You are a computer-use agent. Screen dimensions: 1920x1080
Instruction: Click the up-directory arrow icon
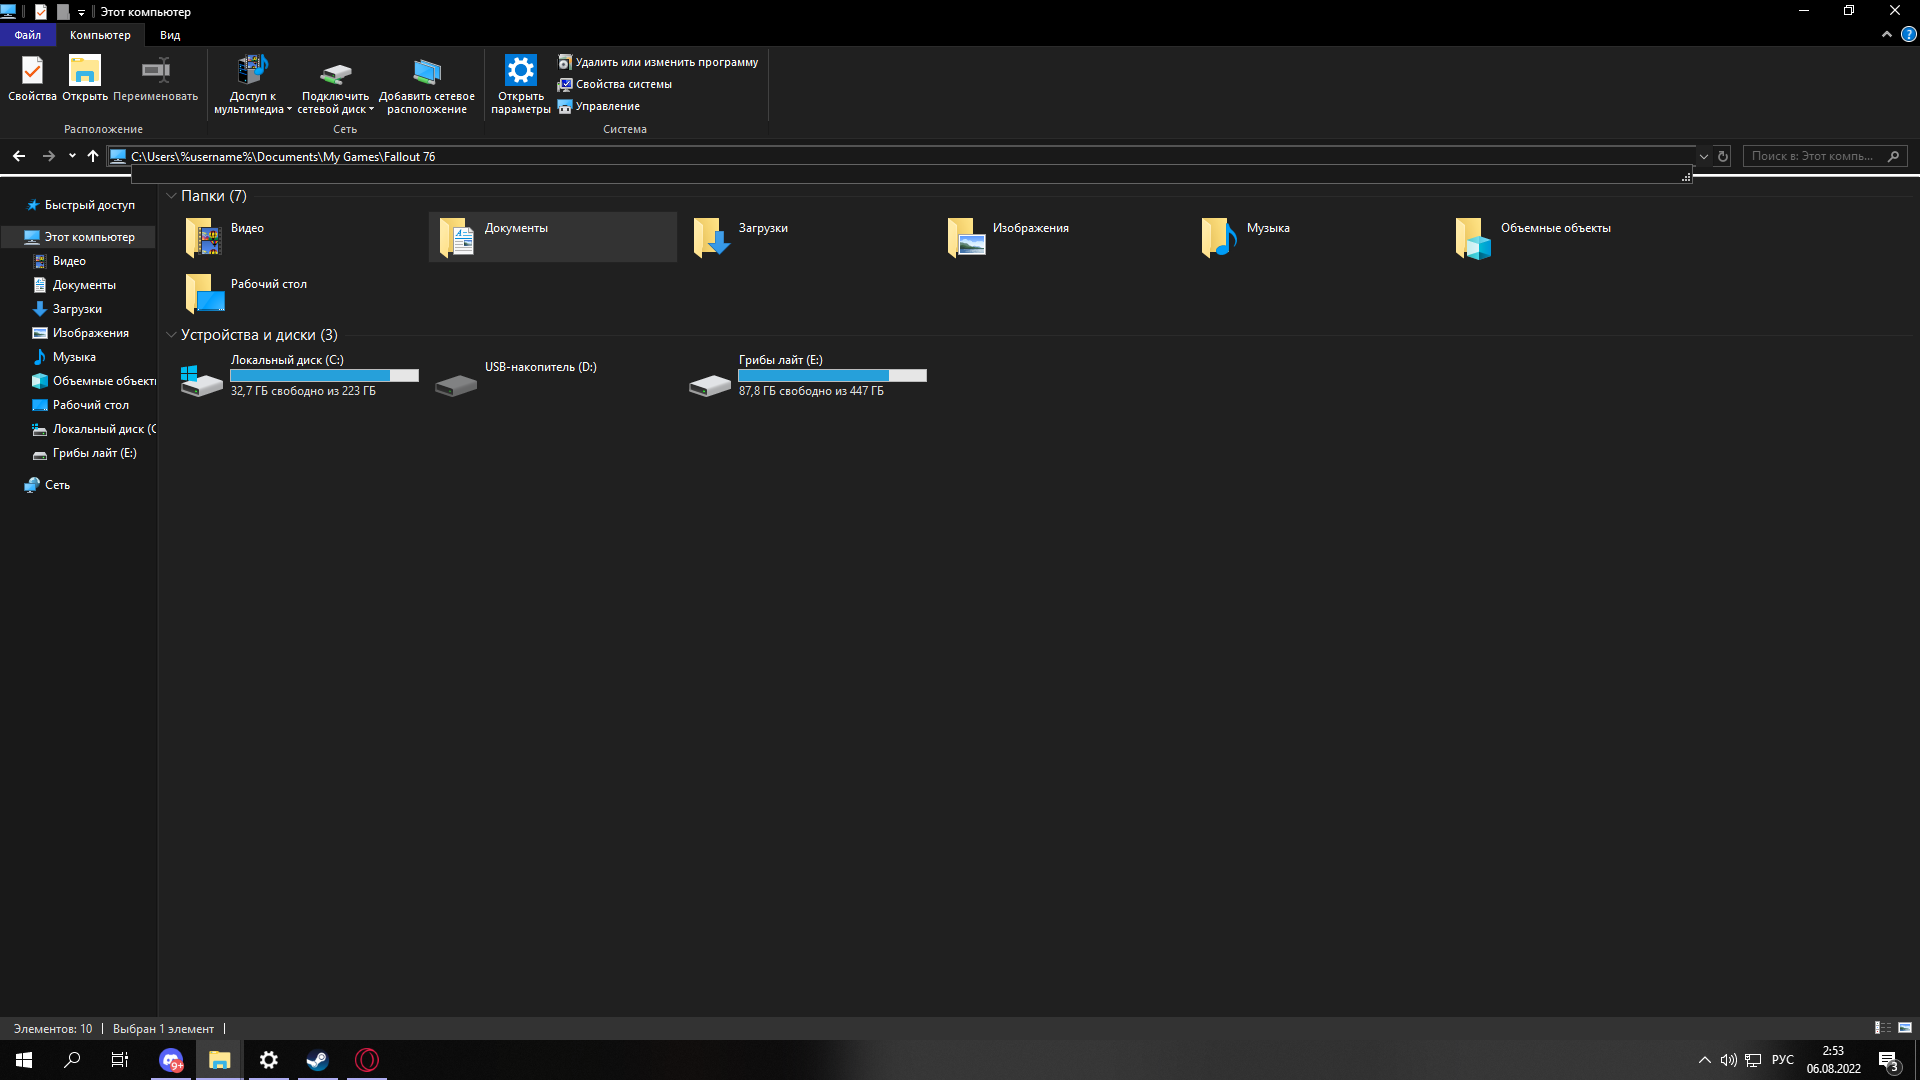tap(93, 156)
